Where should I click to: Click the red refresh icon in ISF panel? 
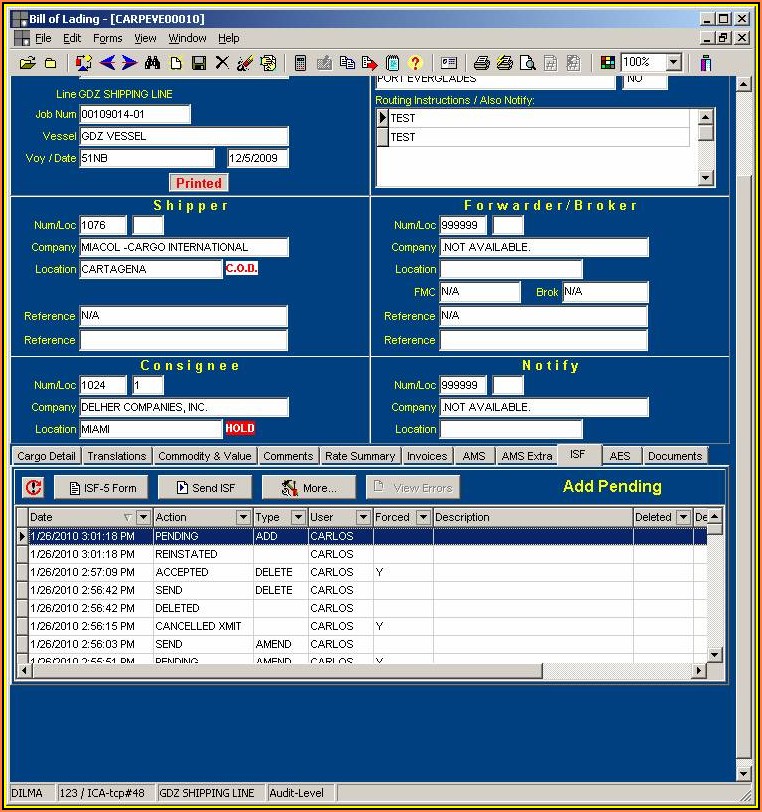click(x=33, y=487)
